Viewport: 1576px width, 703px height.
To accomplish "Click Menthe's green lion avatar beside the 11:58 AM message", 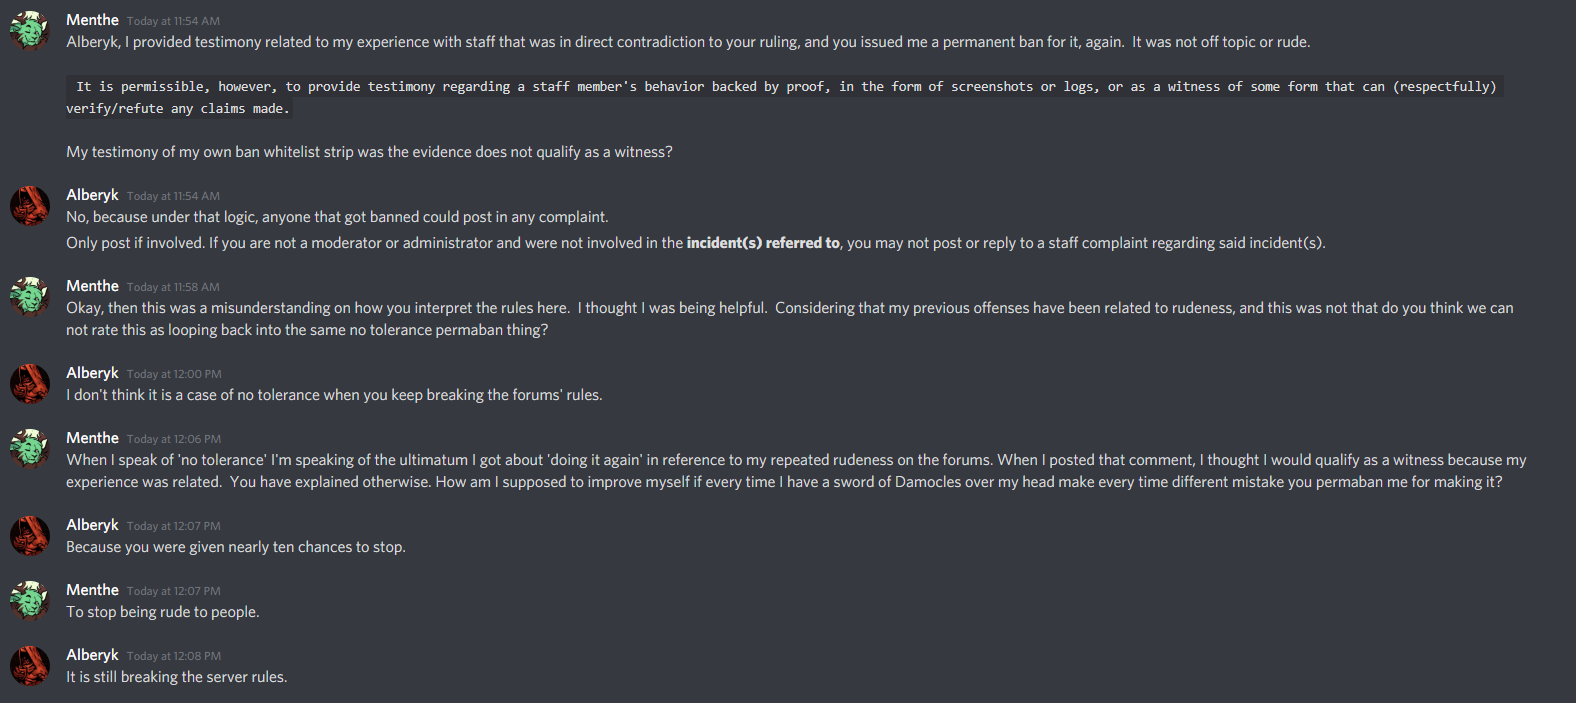I will tap(29, 296).
